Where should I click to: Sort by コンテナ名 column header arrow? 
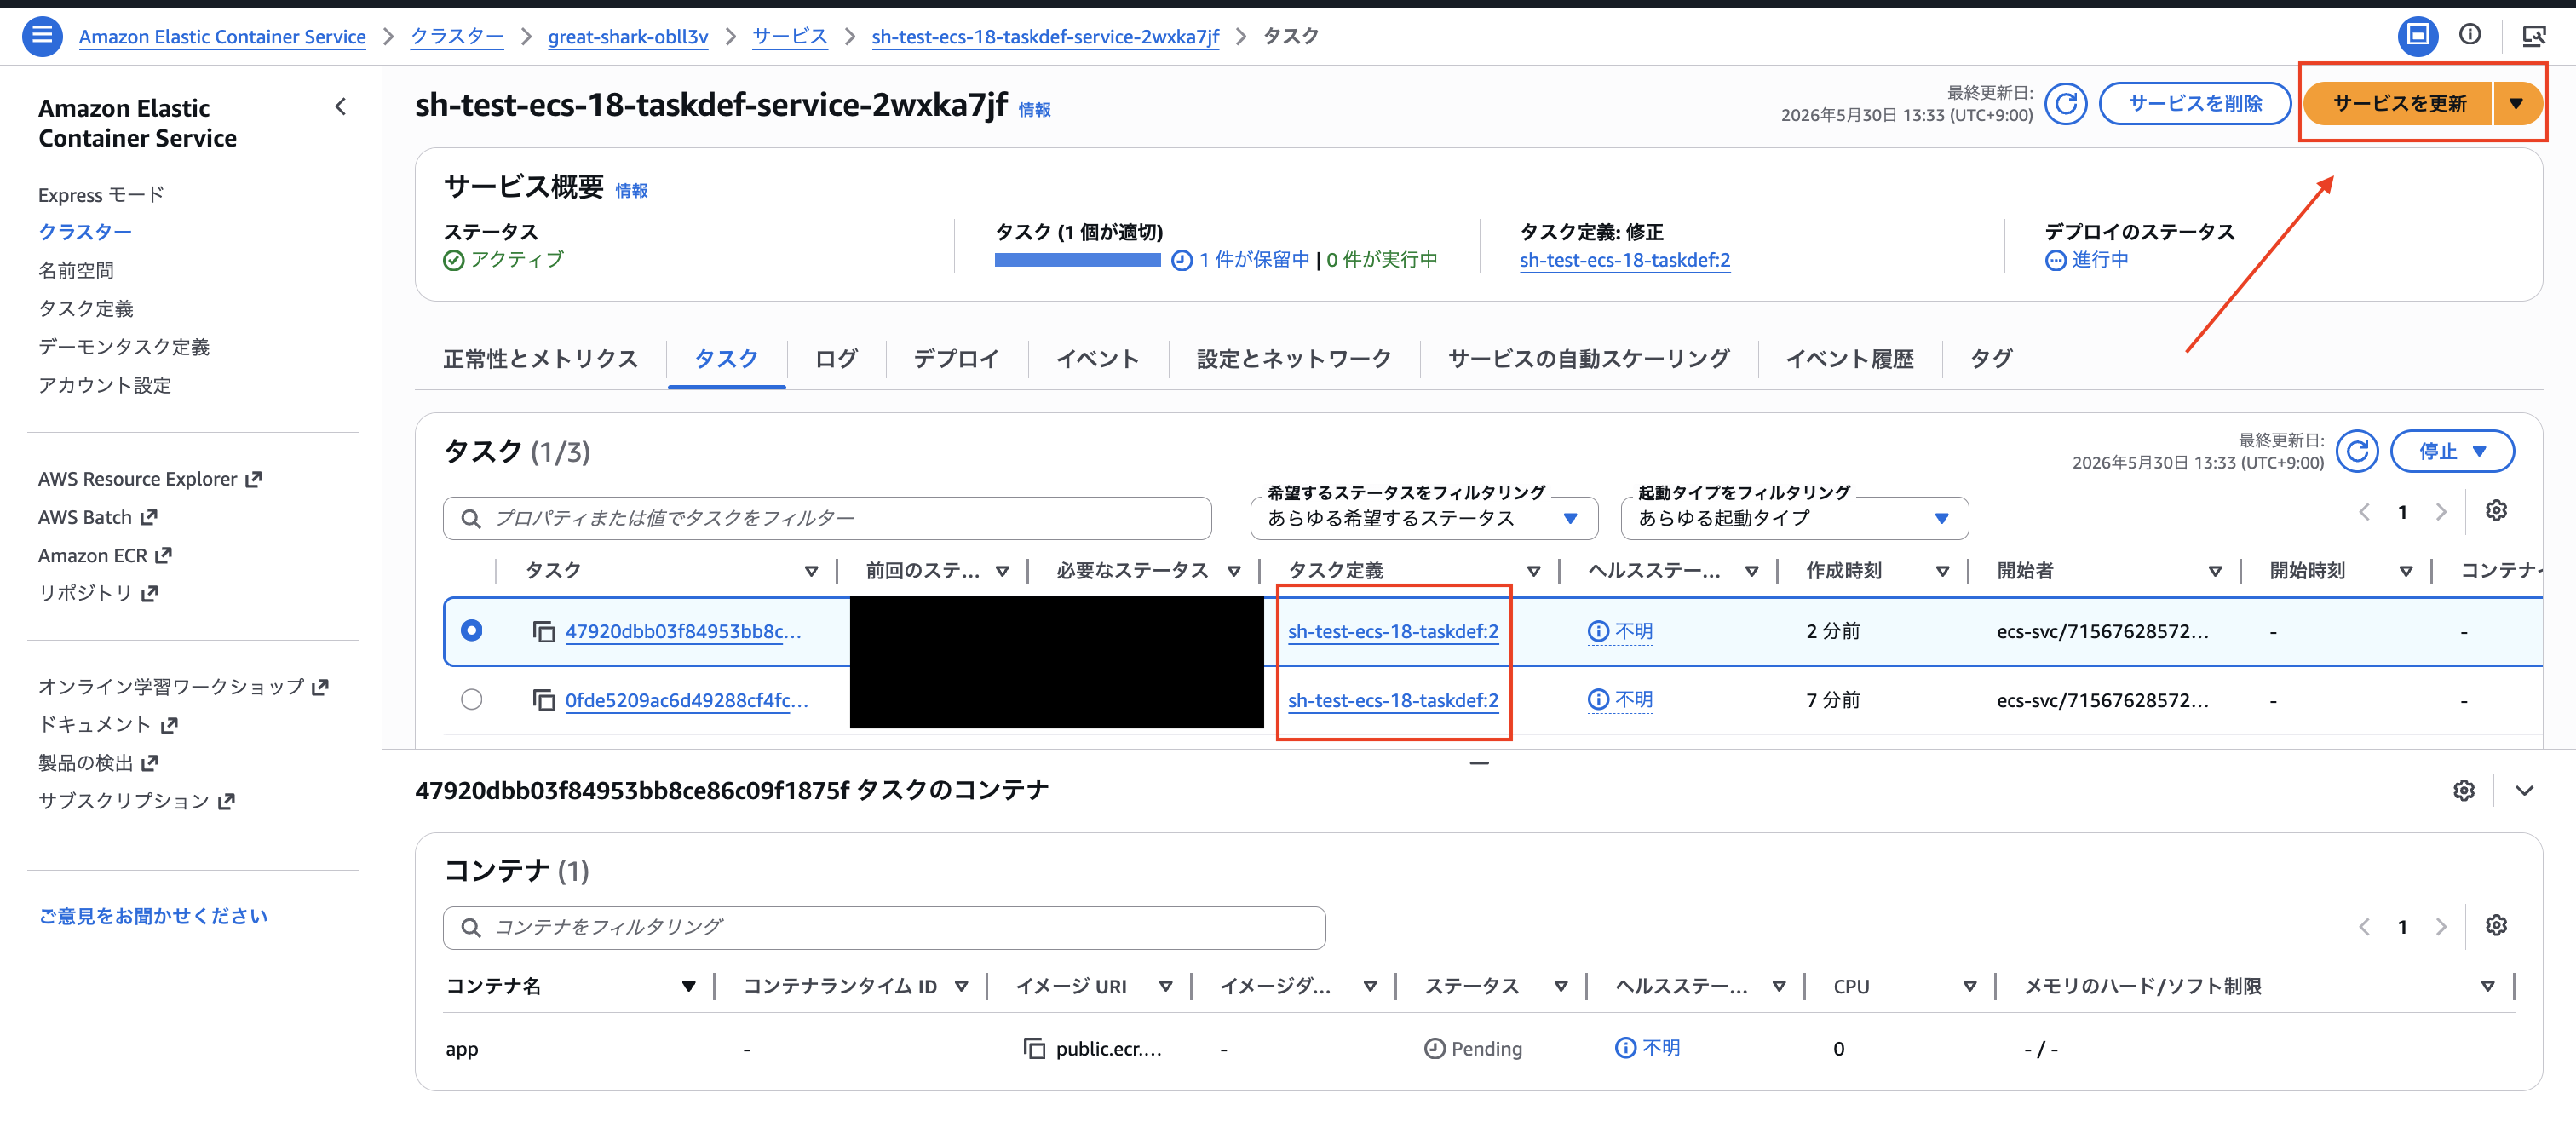(688, 986)
